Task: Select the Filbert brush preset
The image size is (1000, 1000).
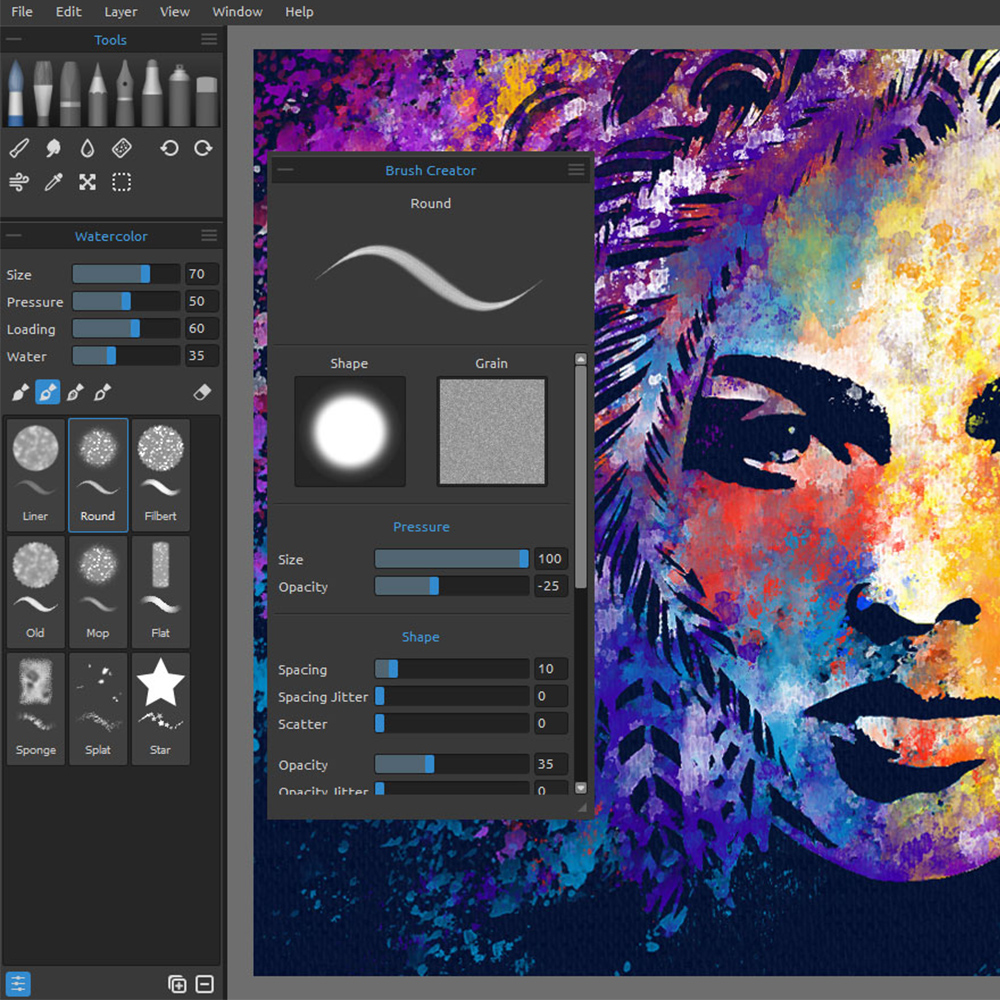Action: click(160, 474)
